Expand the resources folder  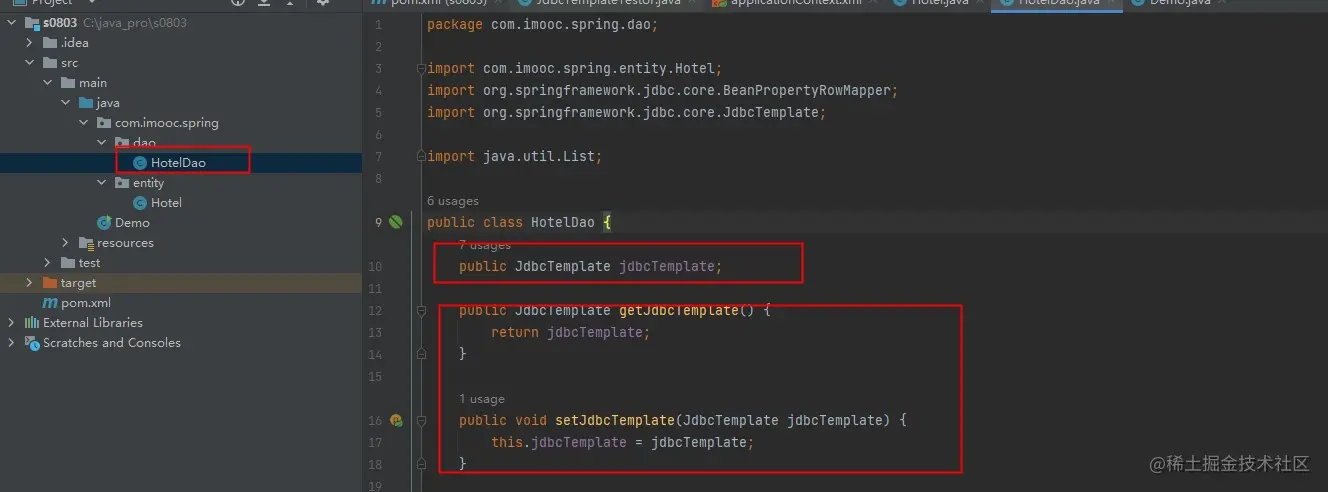(x=66, y=243)
